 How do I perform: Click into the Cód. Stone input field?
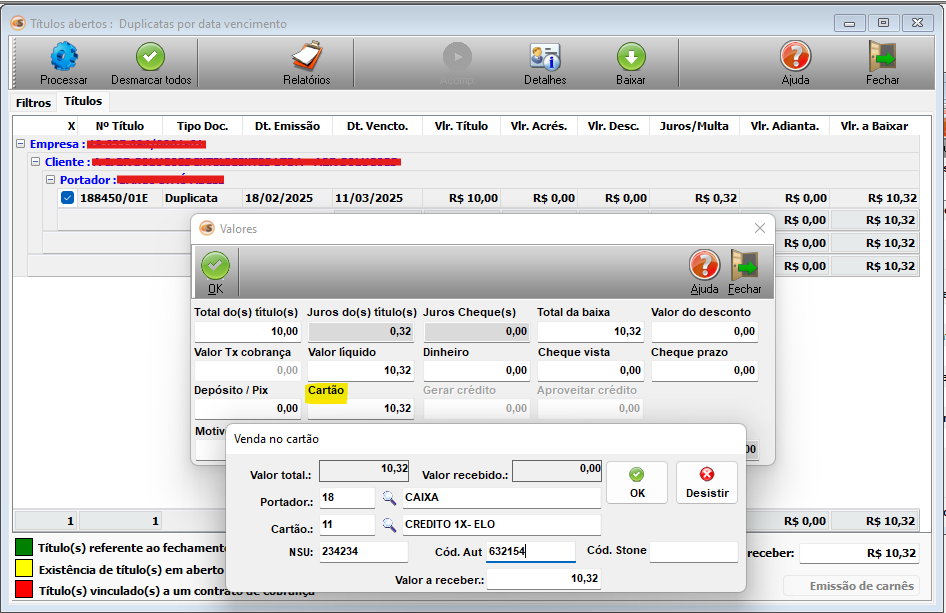[693, 551]
